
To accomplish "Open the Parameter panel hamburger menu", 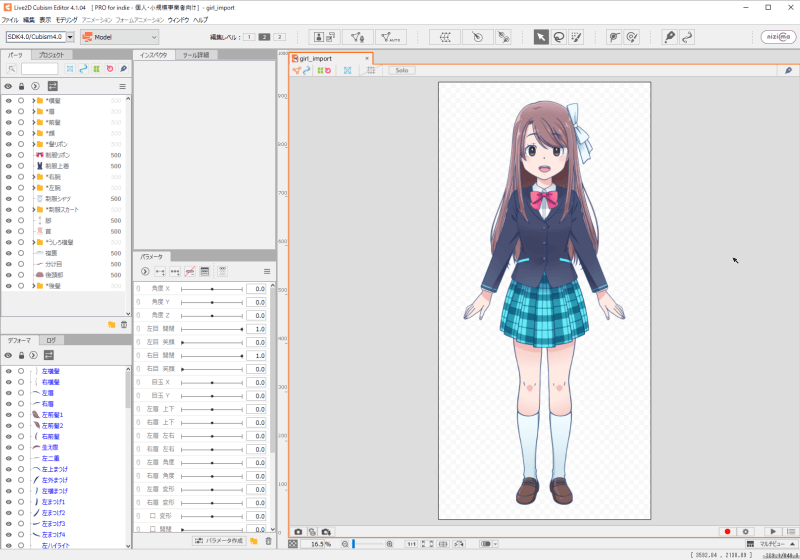I will [267, 271].
